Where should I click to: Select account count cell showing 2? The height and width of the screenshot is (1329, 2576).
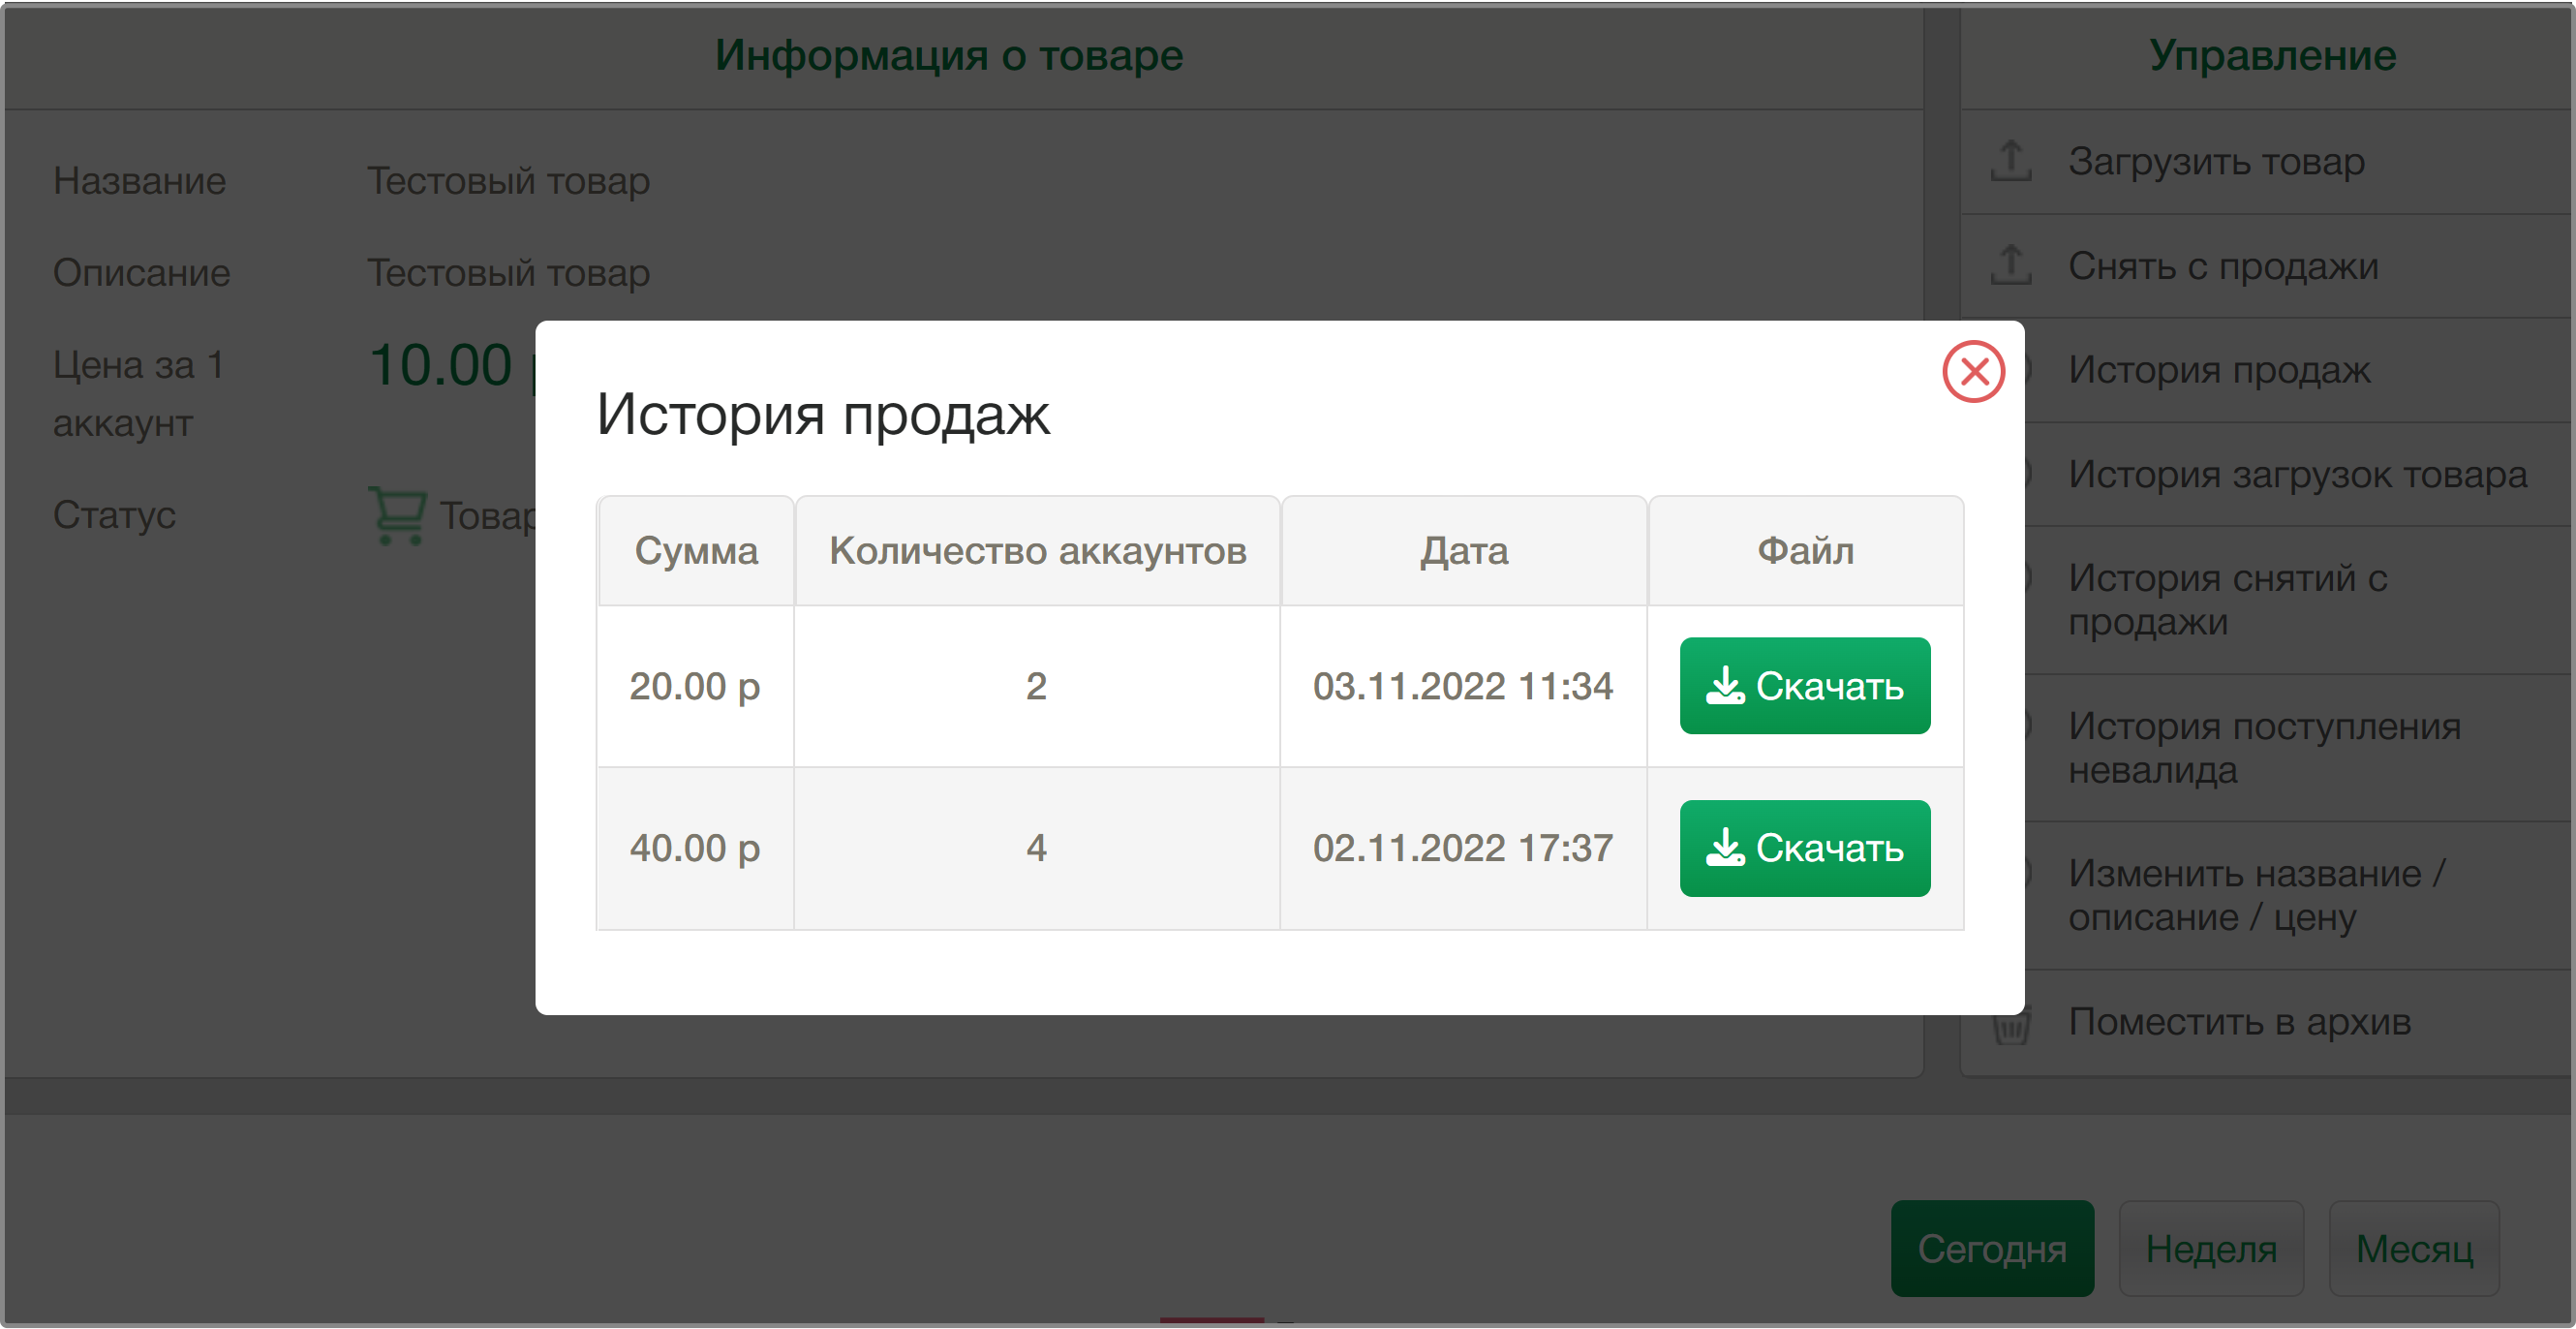(1037, 686)
